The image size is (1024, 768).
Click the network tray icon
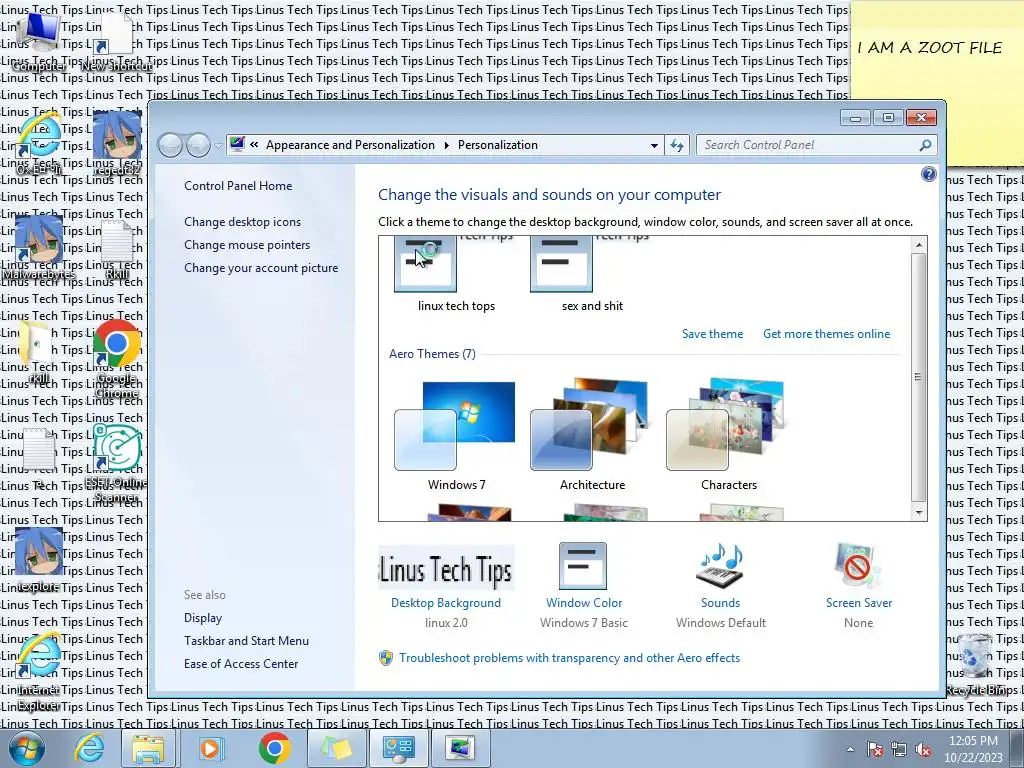899,750
